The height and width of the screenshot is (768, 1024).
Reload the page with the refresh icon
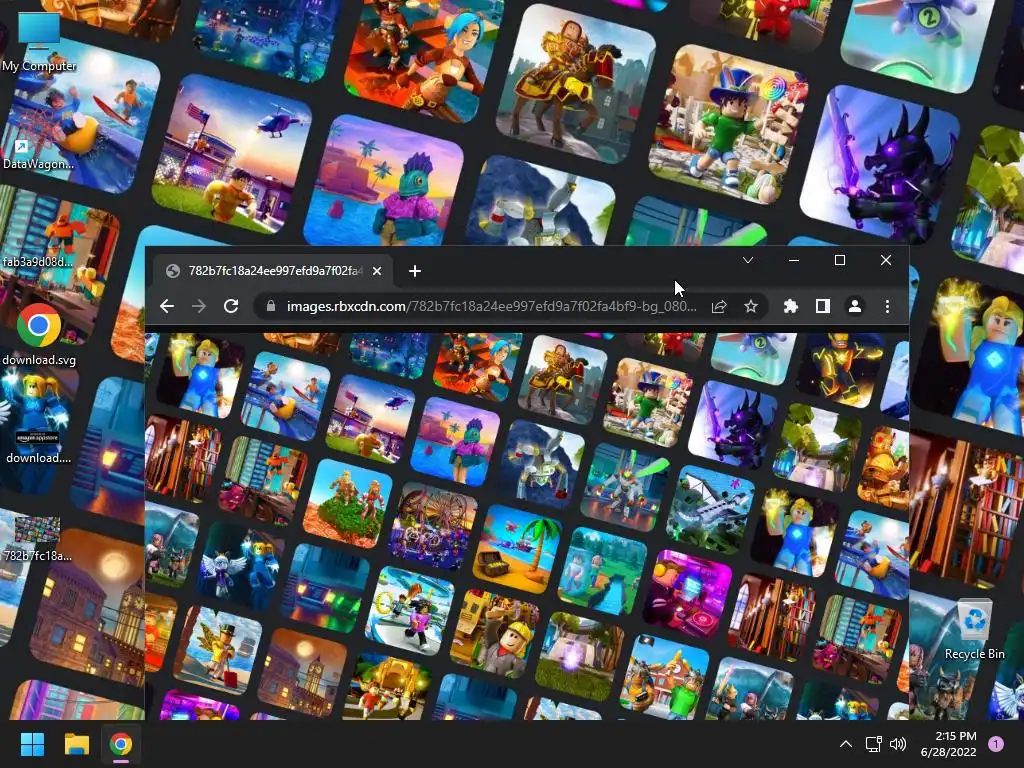click(x=231, y=306)
